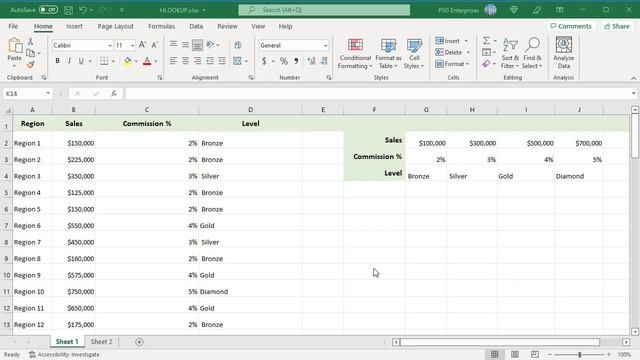Apply the red Font Color swatch
The height and width of the screenshot is (360, 640).
click(147, 61)
